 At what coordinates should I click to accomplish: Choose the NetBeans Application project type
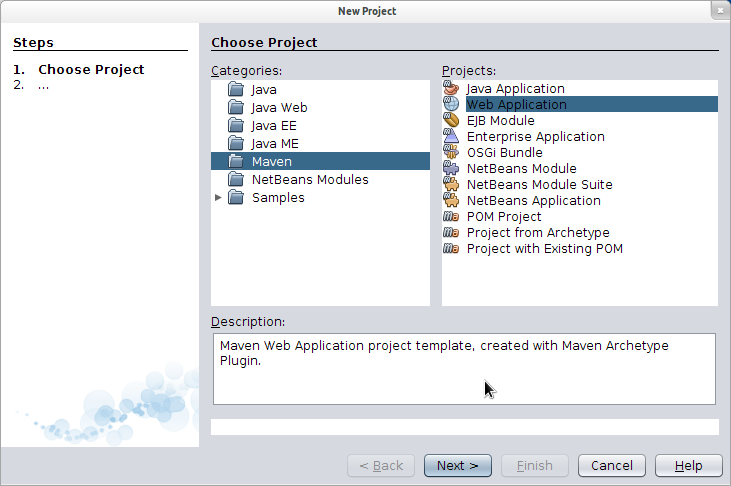pyautogui.click(x=534, y=201)
